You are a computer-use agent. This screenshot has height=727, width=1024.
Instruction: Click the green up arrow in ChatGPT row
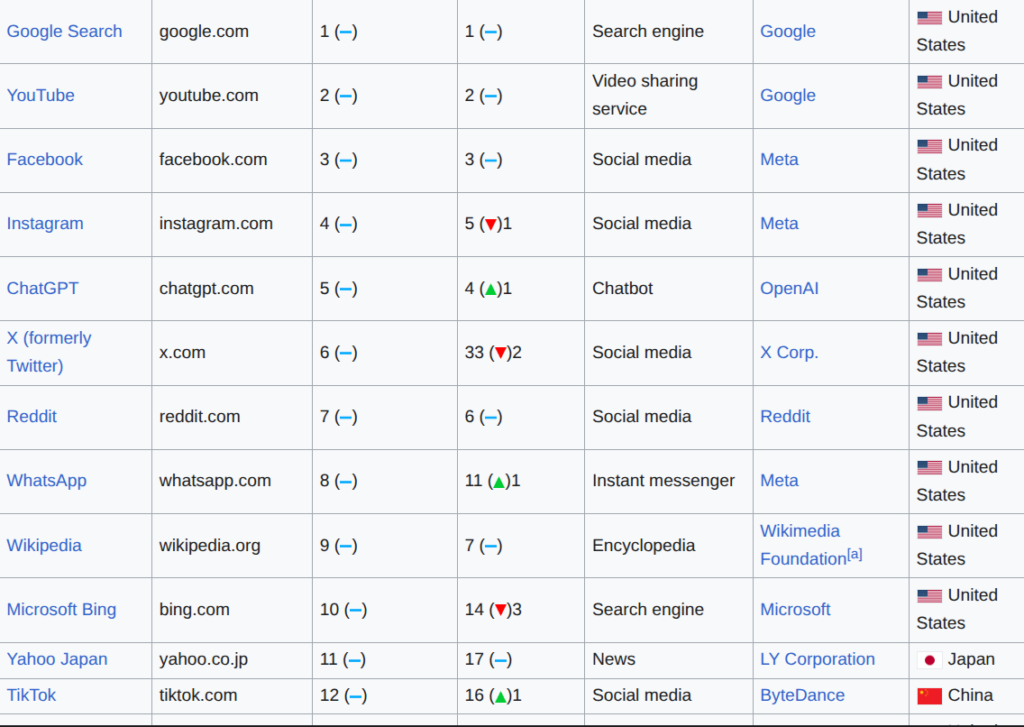click(490, 289)
